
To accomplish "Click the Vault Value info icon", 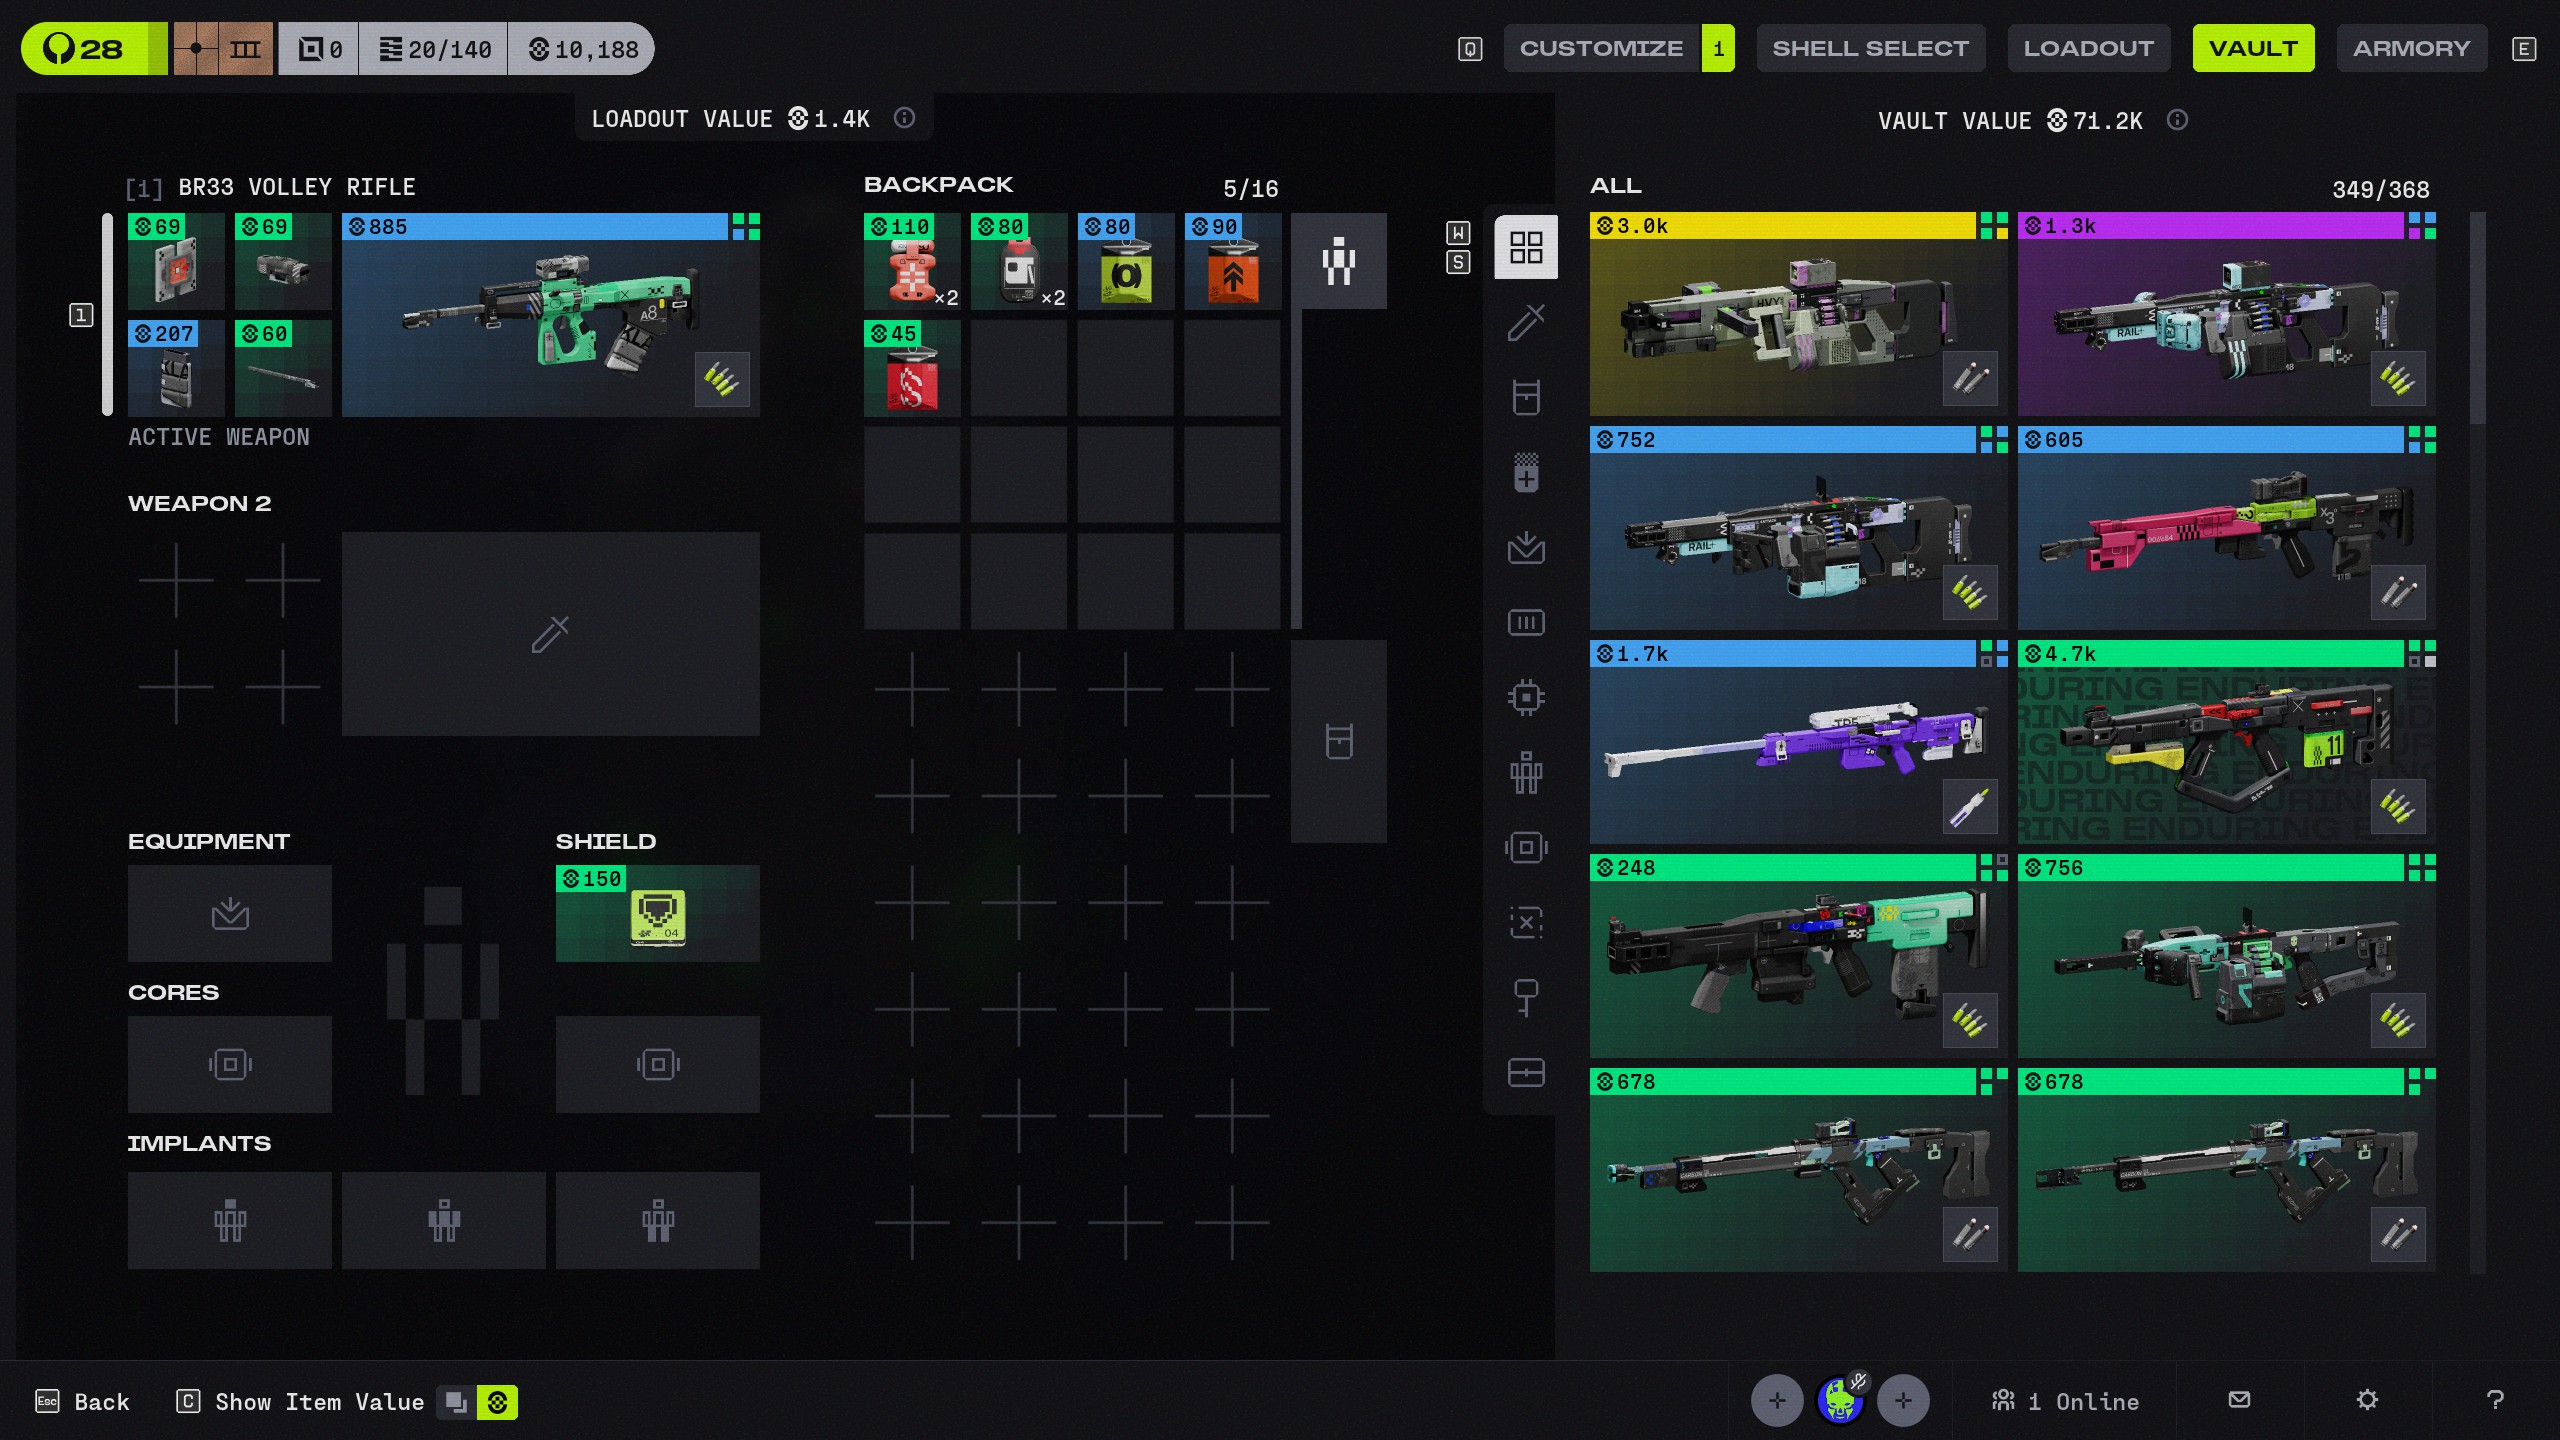I will tap(2177, 120).
